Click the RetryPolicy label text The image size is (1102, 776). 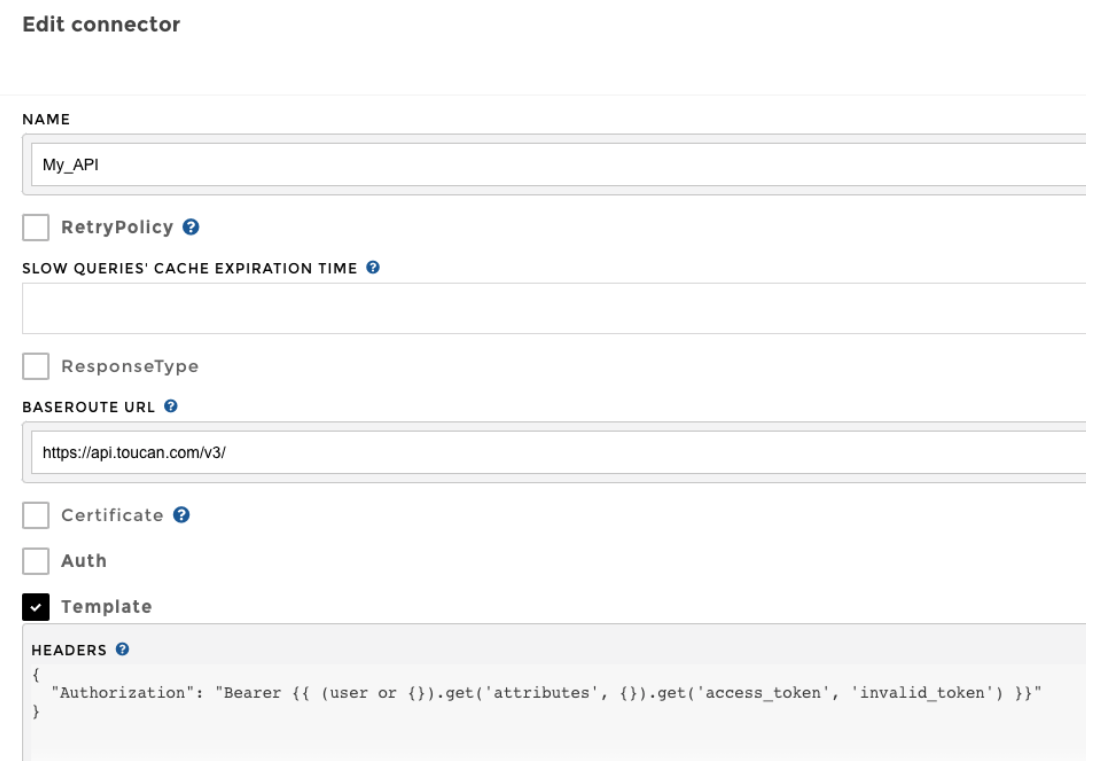coord(117,228)
